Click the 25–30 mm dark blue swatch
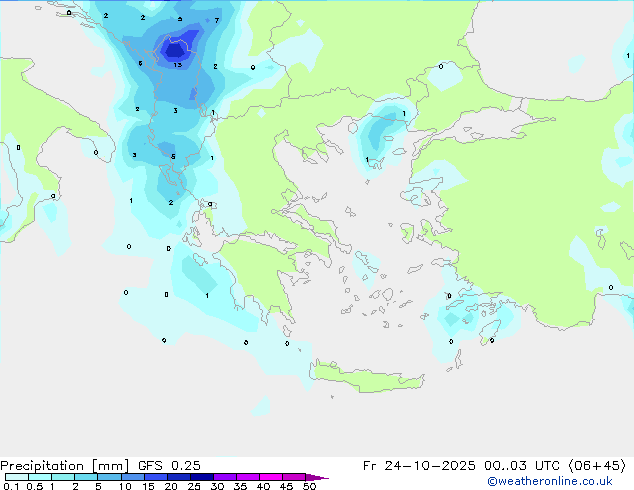Viewport: 634px width, 490px height. coord(201,477)
